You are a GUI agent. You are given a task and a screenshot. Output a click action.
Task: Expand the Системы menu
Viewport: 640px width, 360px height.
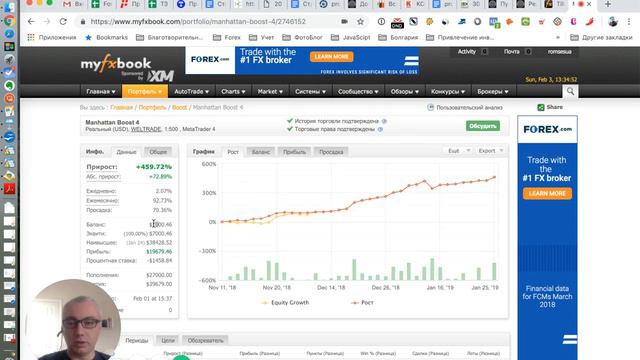click(x=310, y=92)
